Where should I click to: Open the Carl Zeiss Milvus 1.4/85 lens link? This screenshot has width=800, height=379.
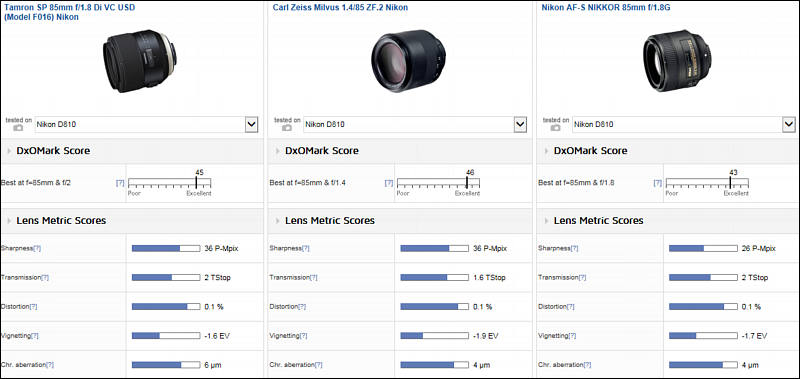pyautogui.click(x=340, y=8)
